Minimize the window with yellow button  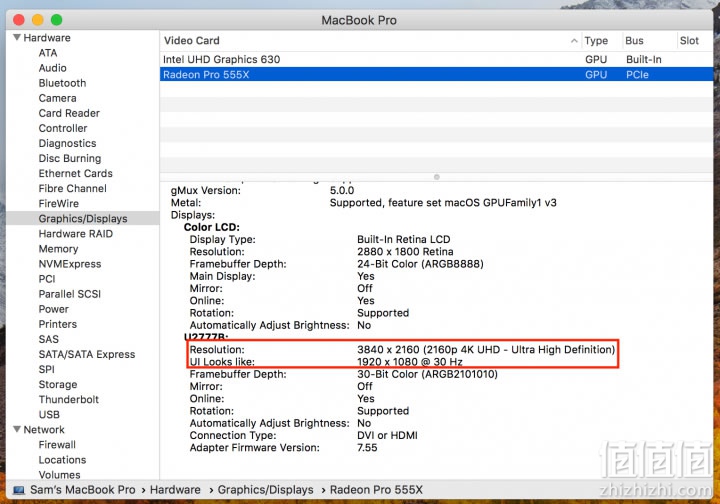[38, 20]
